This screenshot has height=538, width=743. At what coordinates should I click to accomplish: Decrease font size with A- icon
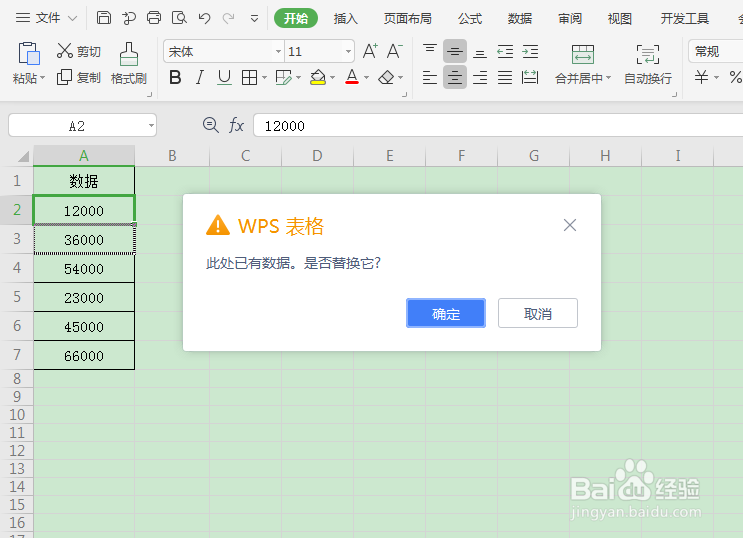click(x=394, y=51)
